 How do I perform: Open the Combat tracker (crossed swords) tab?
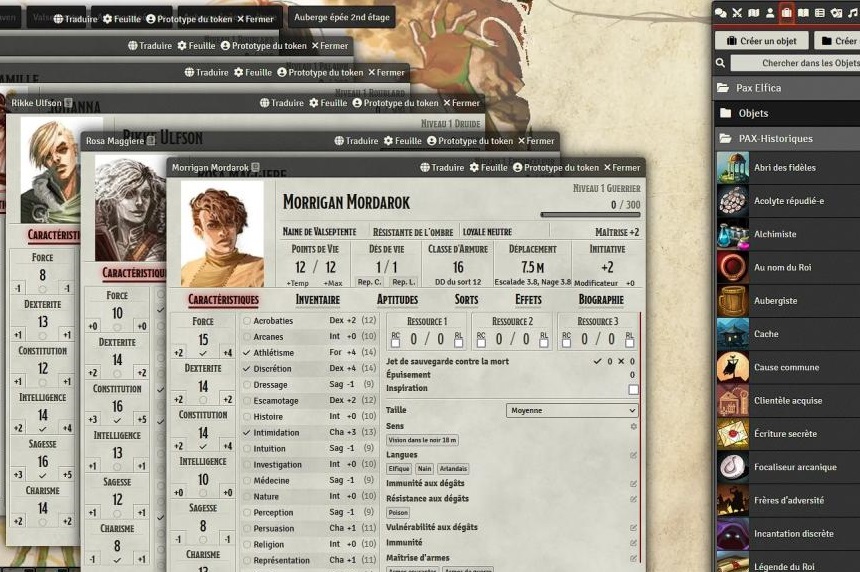tap(737, 12)
